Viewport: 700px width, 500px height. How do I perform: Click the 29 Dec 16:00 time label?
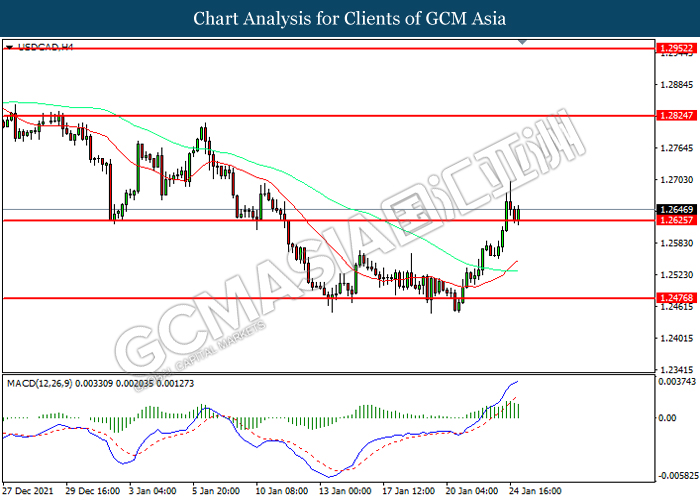[92, 491]
